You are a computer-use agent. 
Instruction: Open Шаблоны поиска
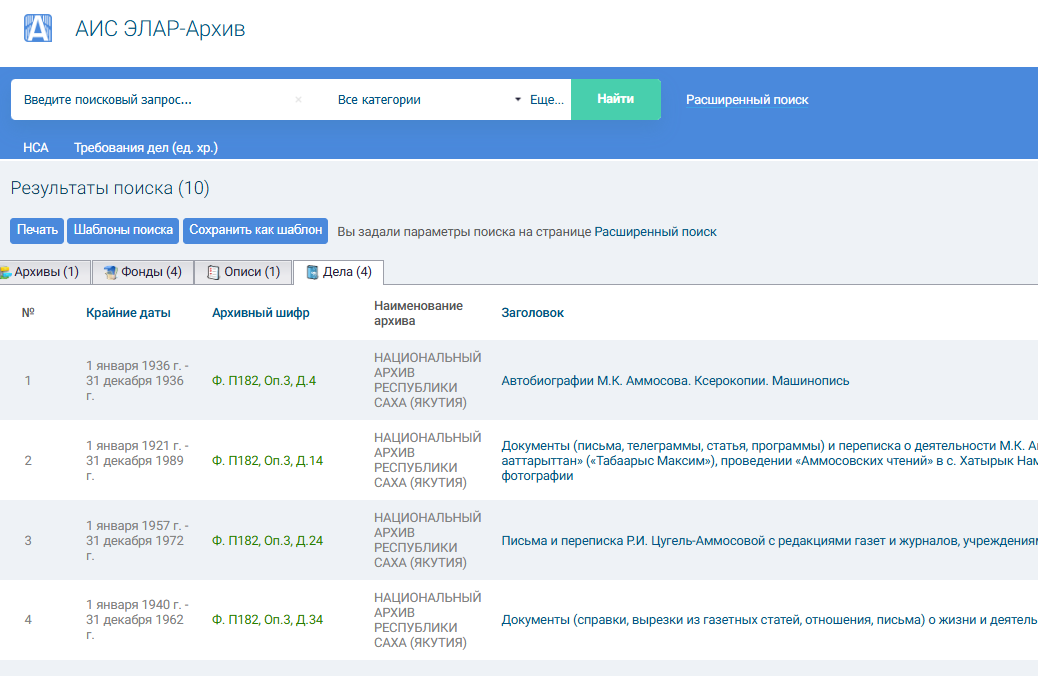point(123,230)
